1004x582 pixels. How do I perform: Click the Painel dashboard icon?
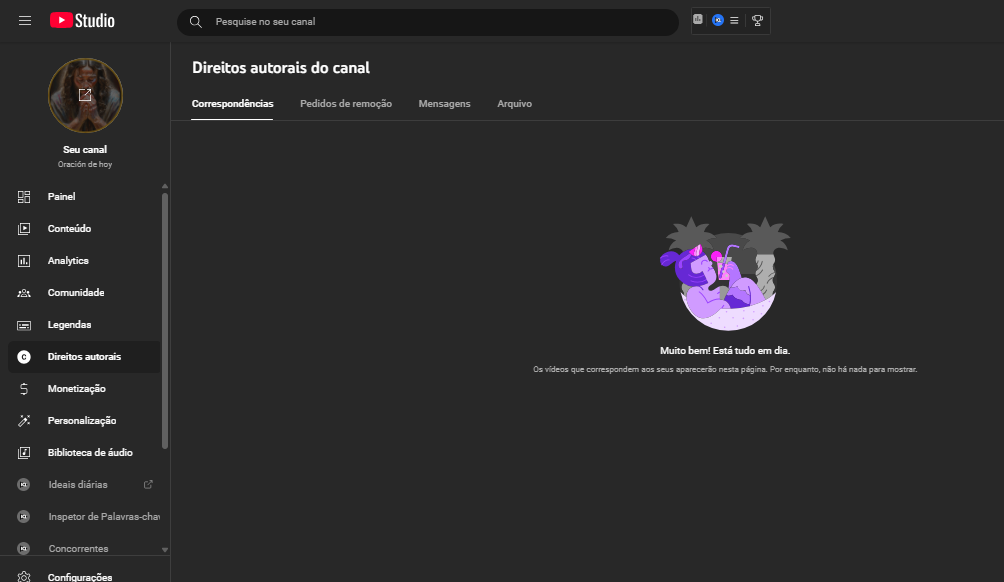tap(24, 197)
